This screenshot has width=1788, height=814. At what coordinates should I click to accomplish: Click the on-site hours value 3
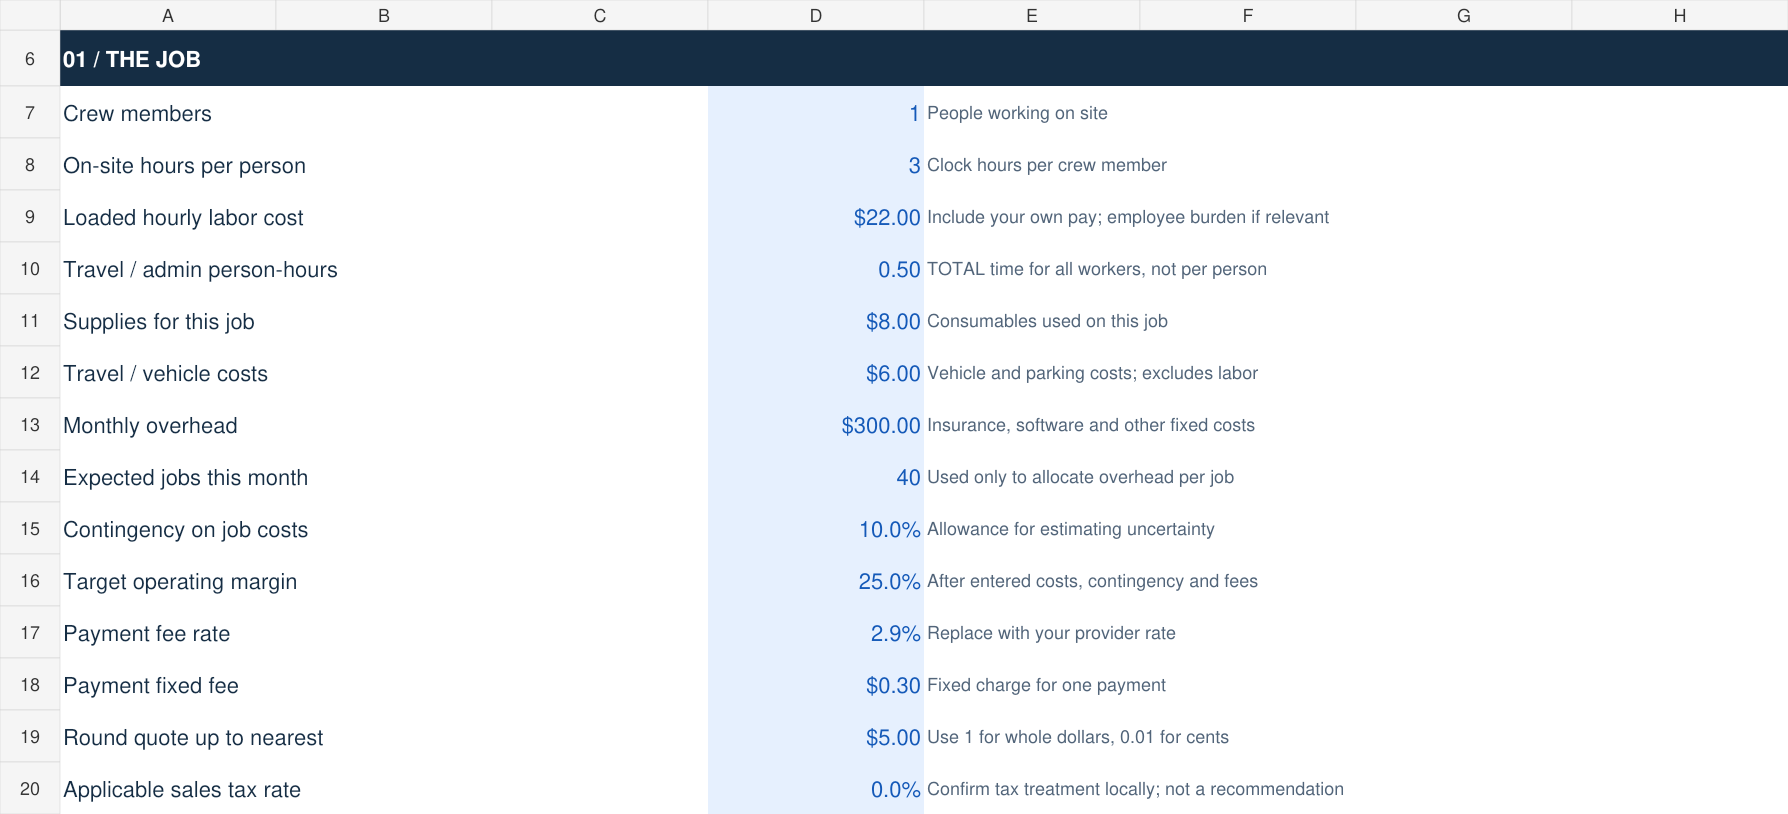pyautogui.click(x=816, y=165)
